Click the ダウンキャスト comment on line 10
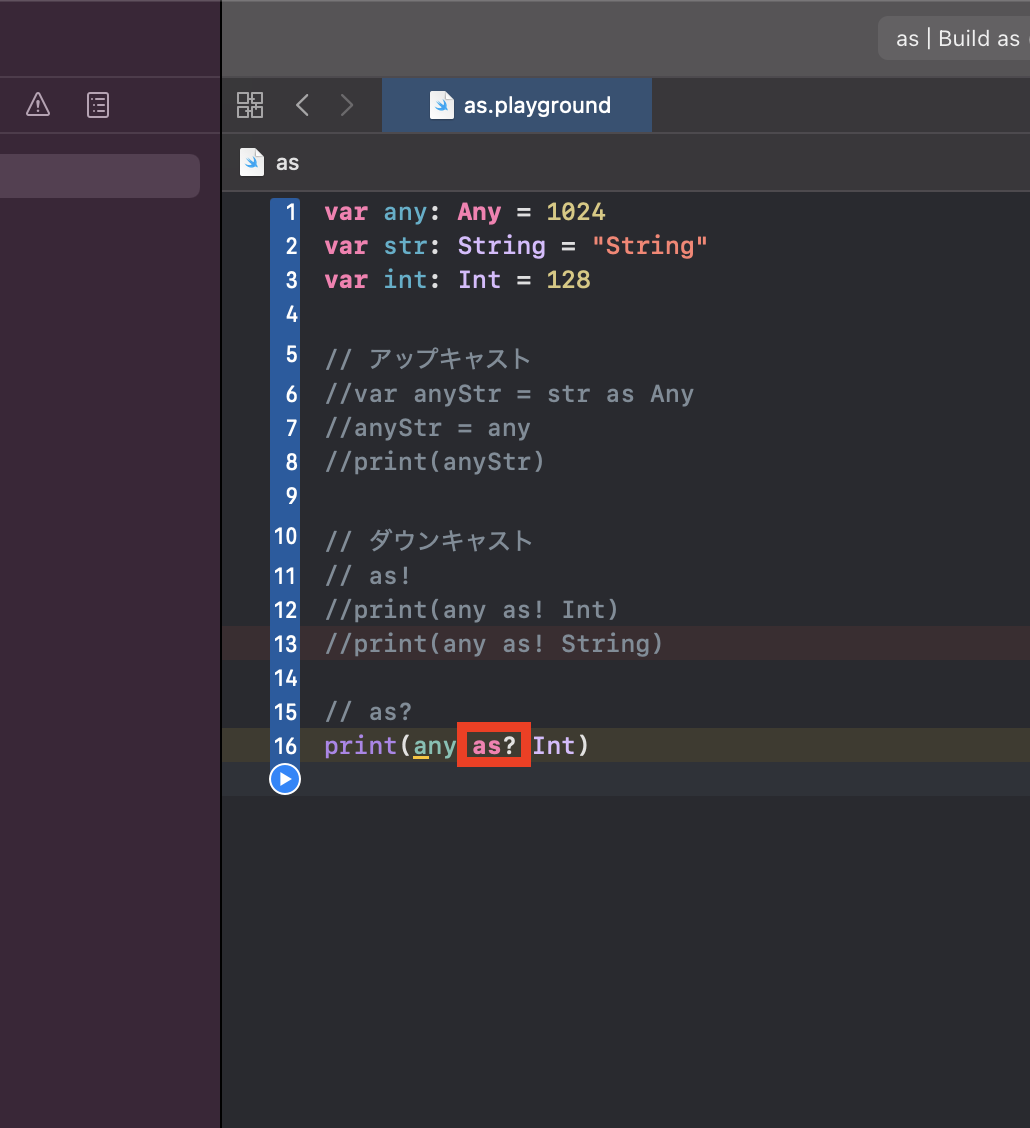 pos(429,540)
